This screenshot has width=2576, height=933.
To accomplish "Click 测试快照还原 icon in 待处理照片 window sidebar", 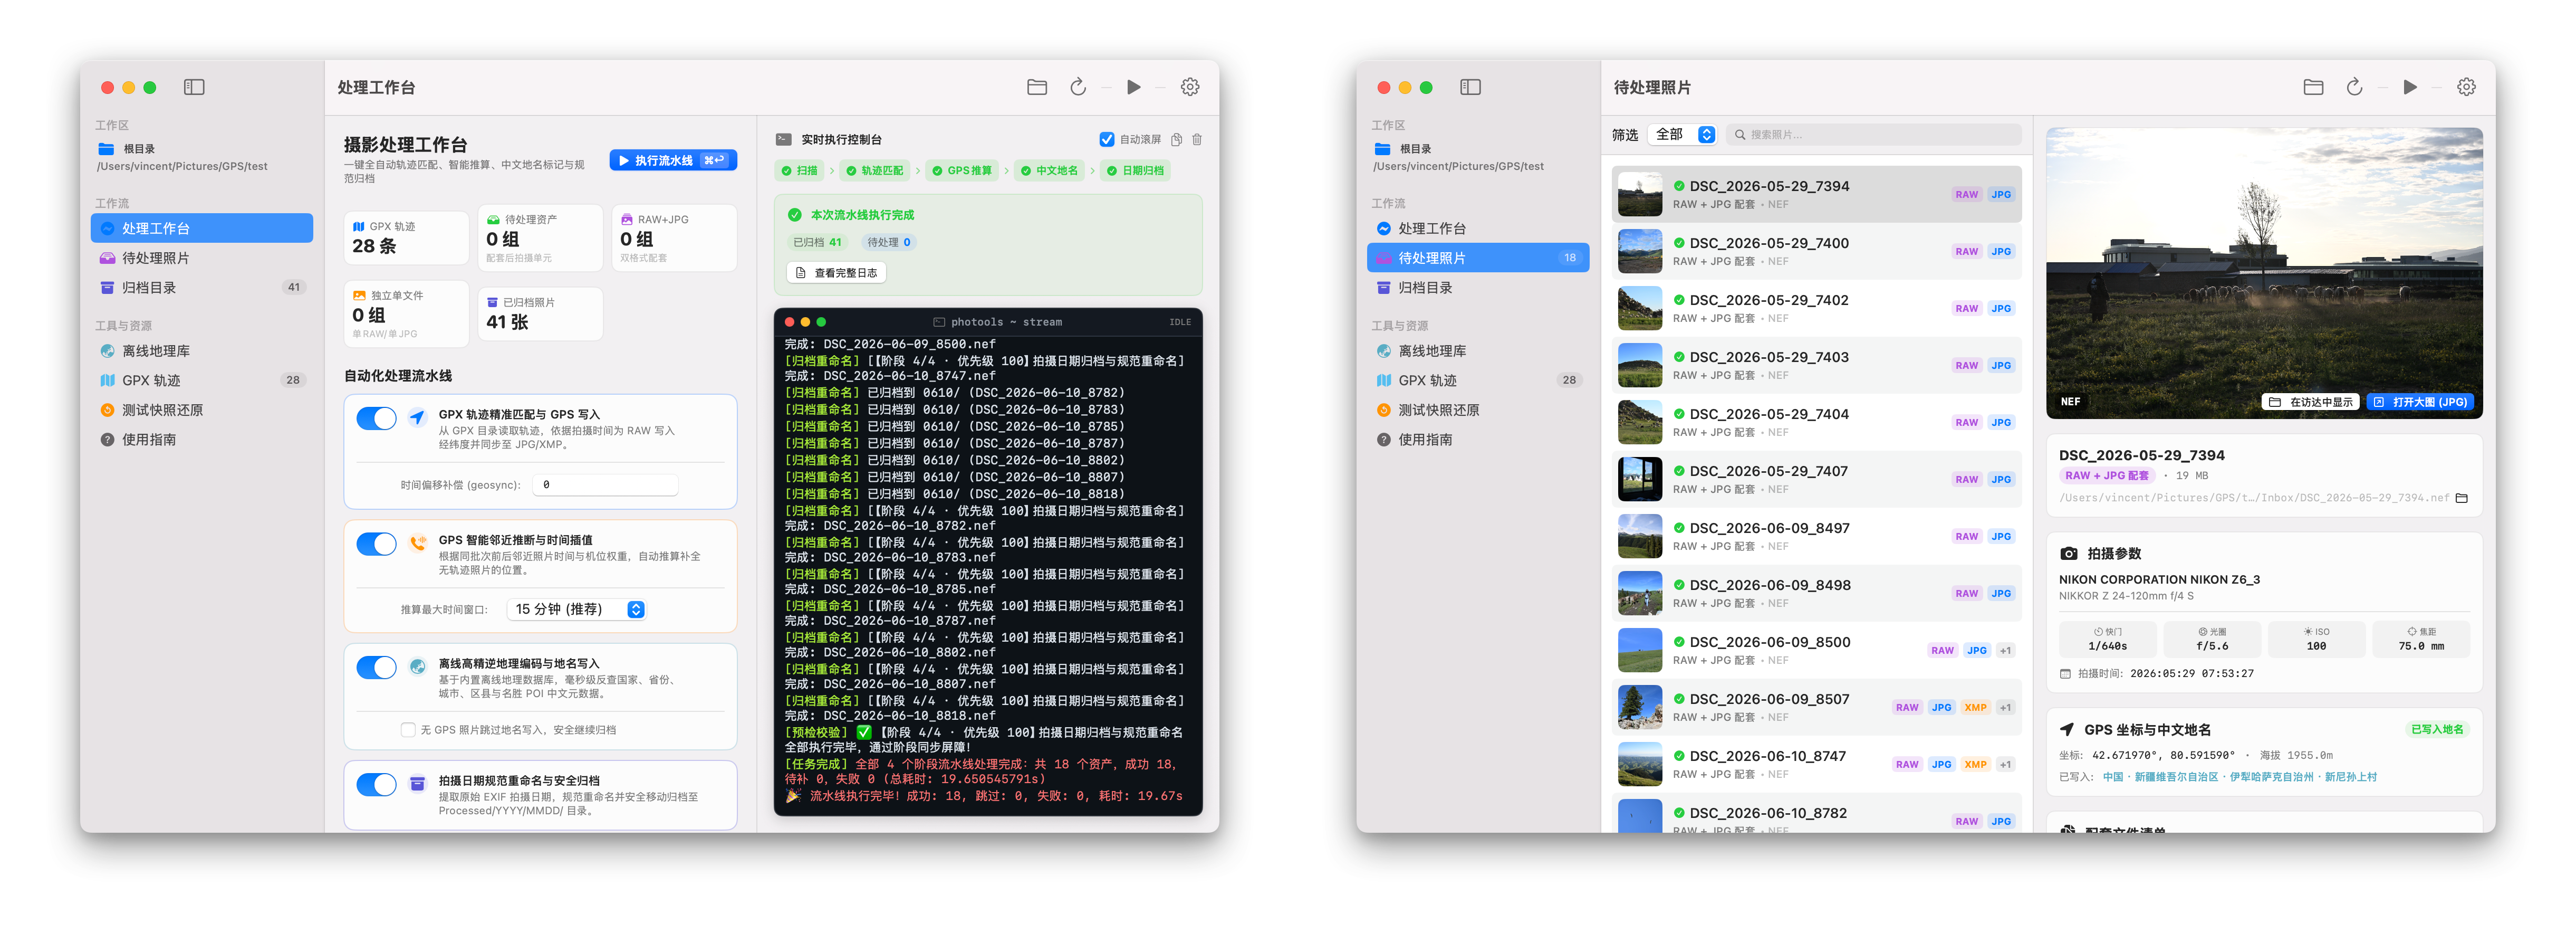I will point(1383,410).
